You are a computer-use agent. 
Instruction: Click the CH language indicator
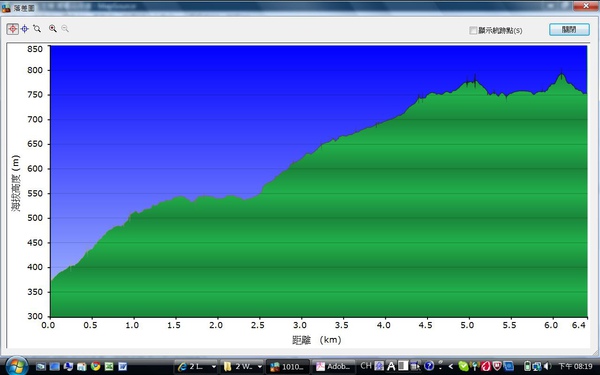tap(366, 366)
